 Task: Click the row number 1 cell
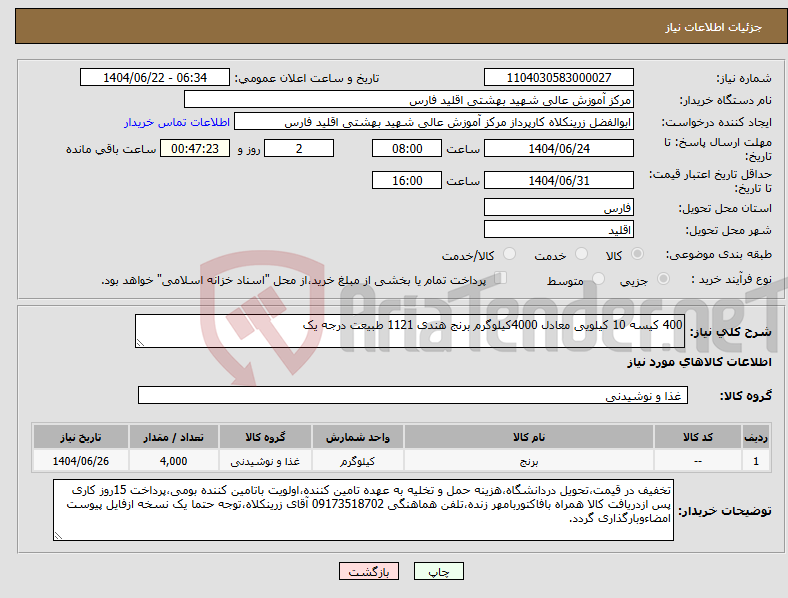(756, 461)
